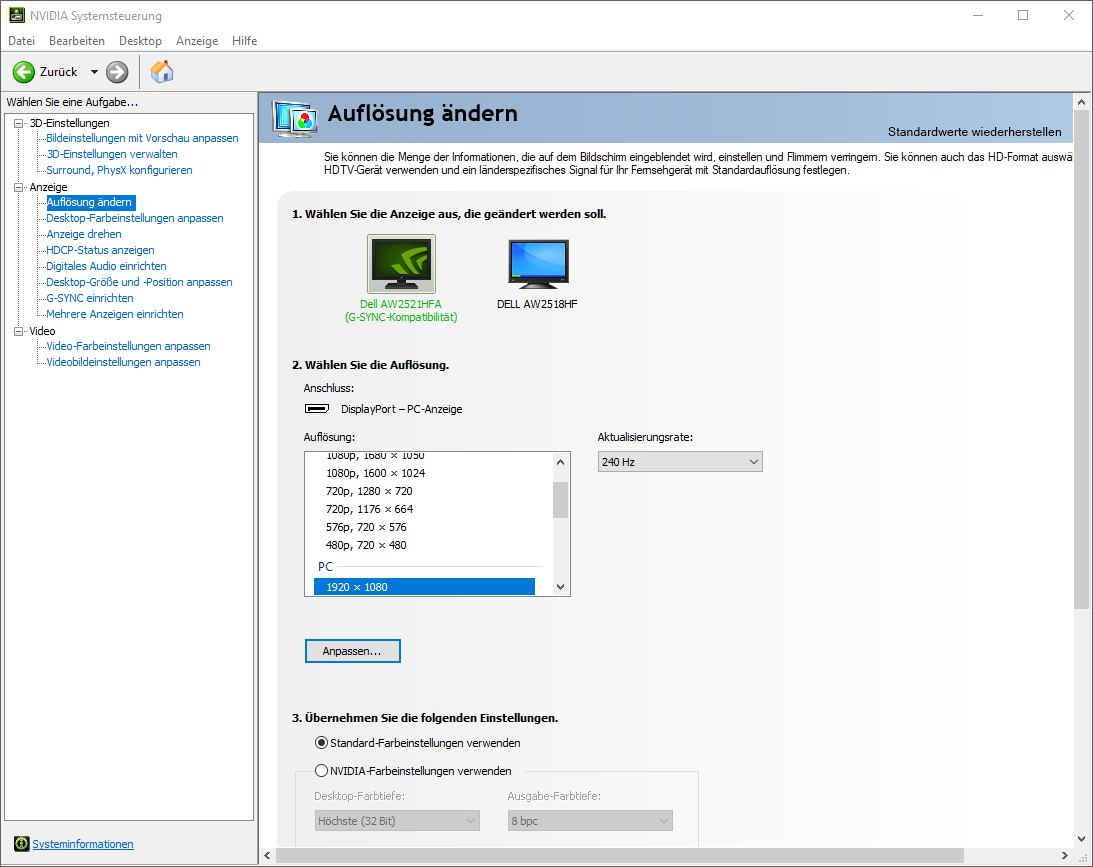This screenshot has height=867, width=1093.
Task: Click the horizontal scrollbar right arrow
Action: point(1064,855)
